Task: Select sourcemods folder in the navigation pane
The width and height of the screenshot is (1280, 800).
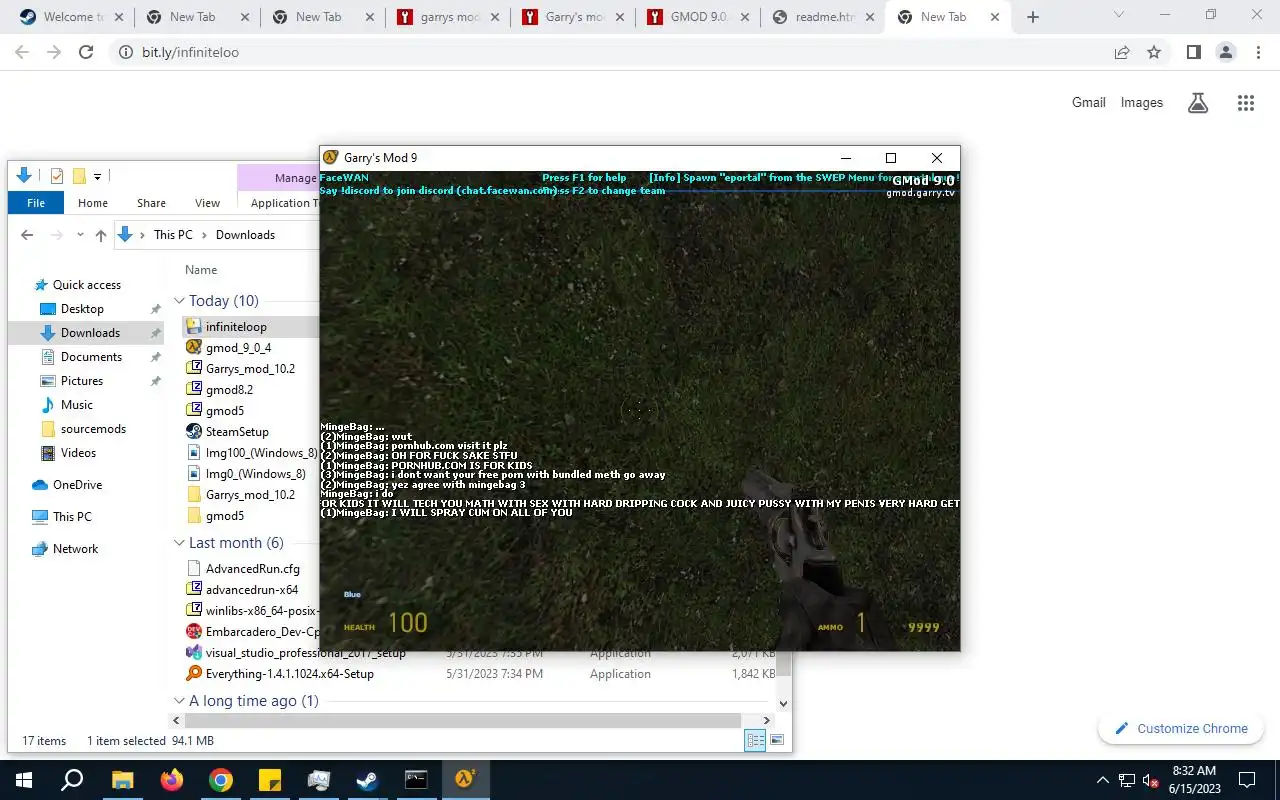Action: (x=93, y=429)
